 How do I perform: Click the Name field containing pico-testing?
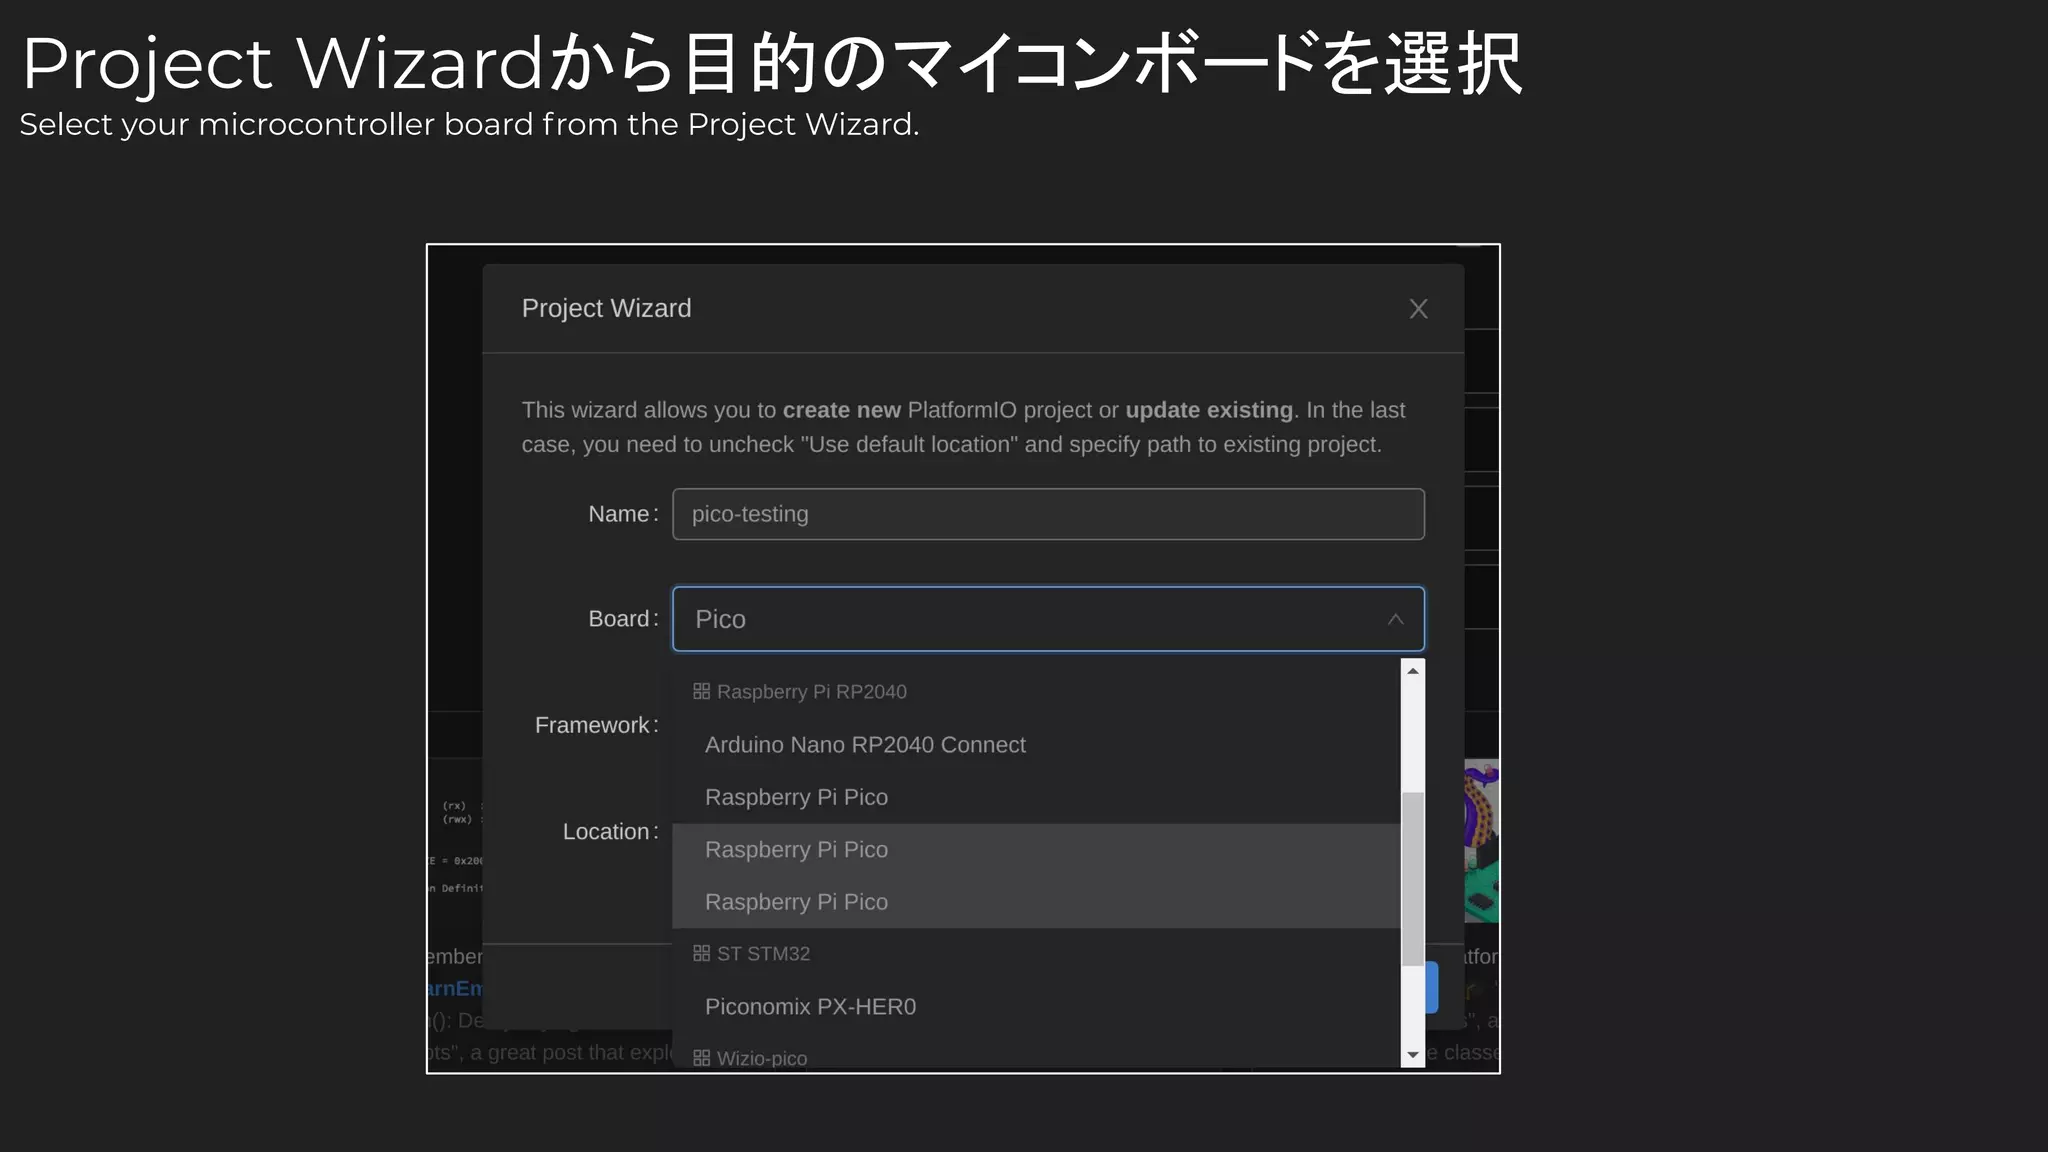coord(1048,514)
